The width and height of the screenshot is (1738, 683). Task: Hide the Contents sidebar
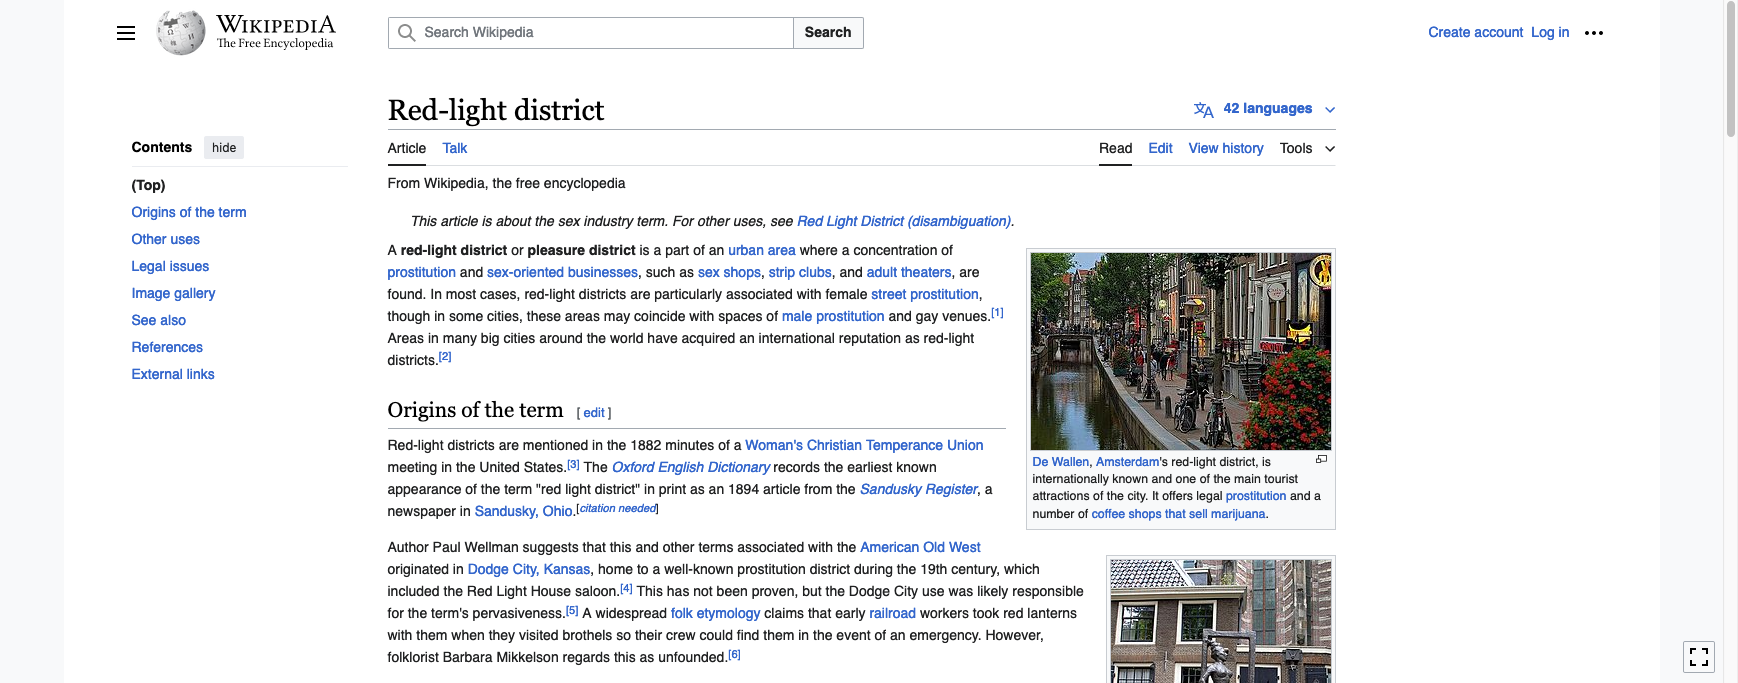coord(224,148)
